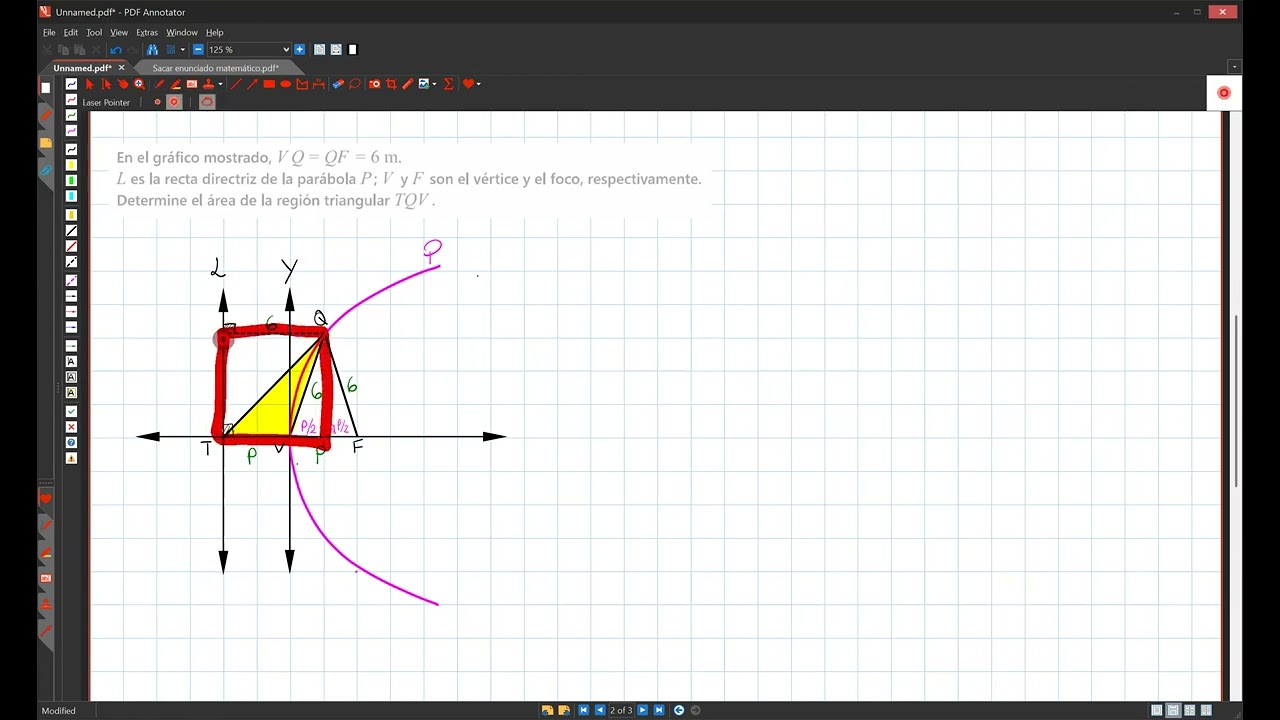Toggle full screen mode icon
The image size is (1280, 720).
(x=353, y=49)
